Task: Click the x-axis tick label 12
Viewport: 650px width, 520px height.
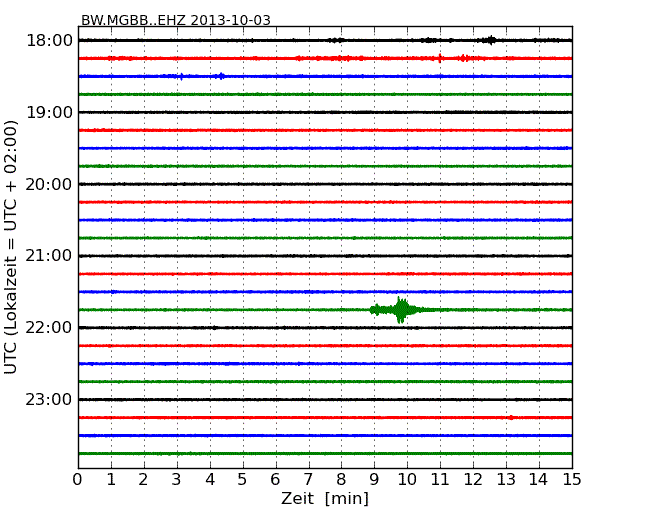Action: [473, 480]
